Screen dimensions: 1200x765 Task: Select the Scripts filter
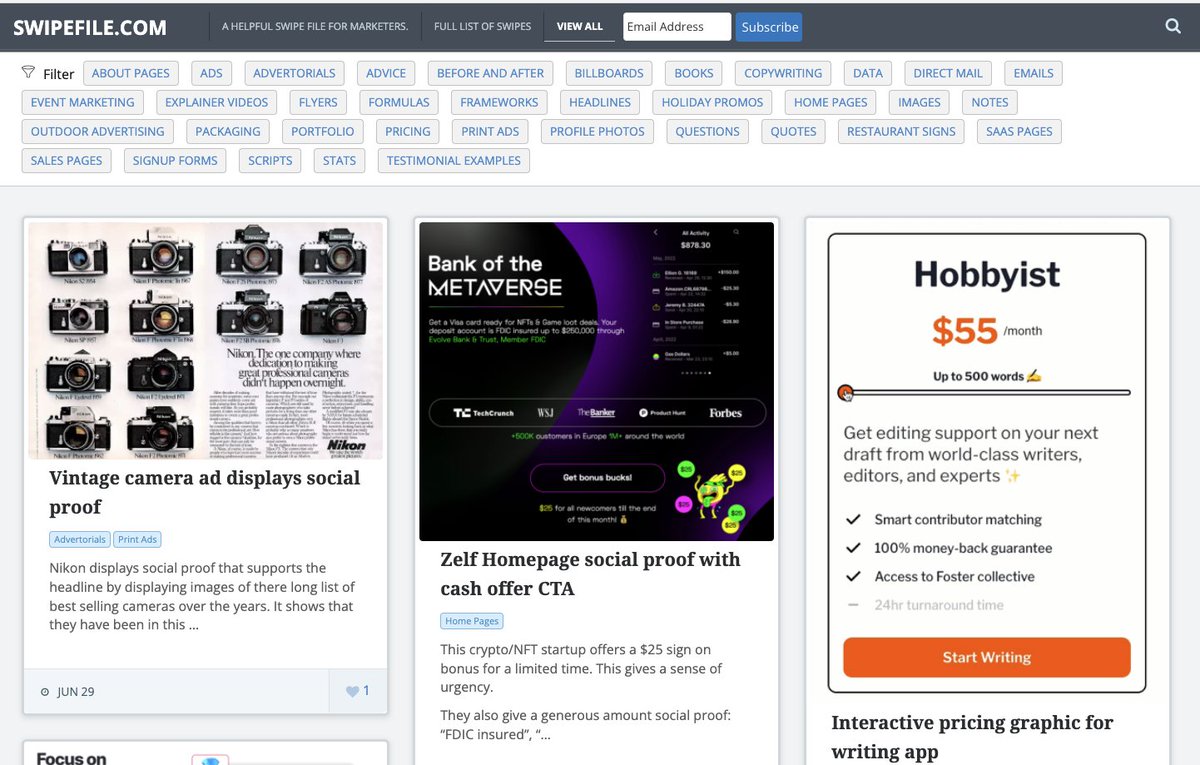[270, 160]
